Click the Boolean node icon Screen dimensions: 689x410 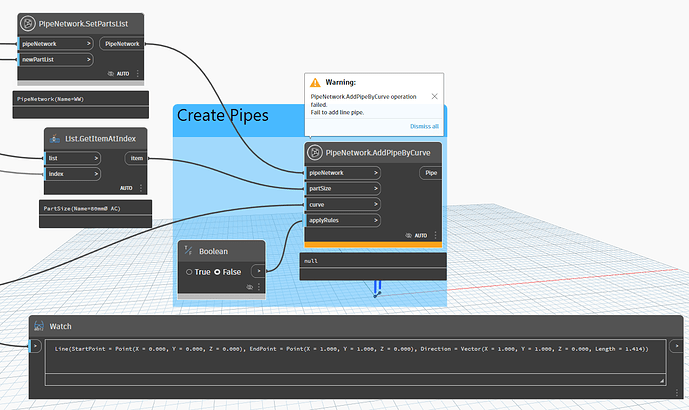coord(189,251)
